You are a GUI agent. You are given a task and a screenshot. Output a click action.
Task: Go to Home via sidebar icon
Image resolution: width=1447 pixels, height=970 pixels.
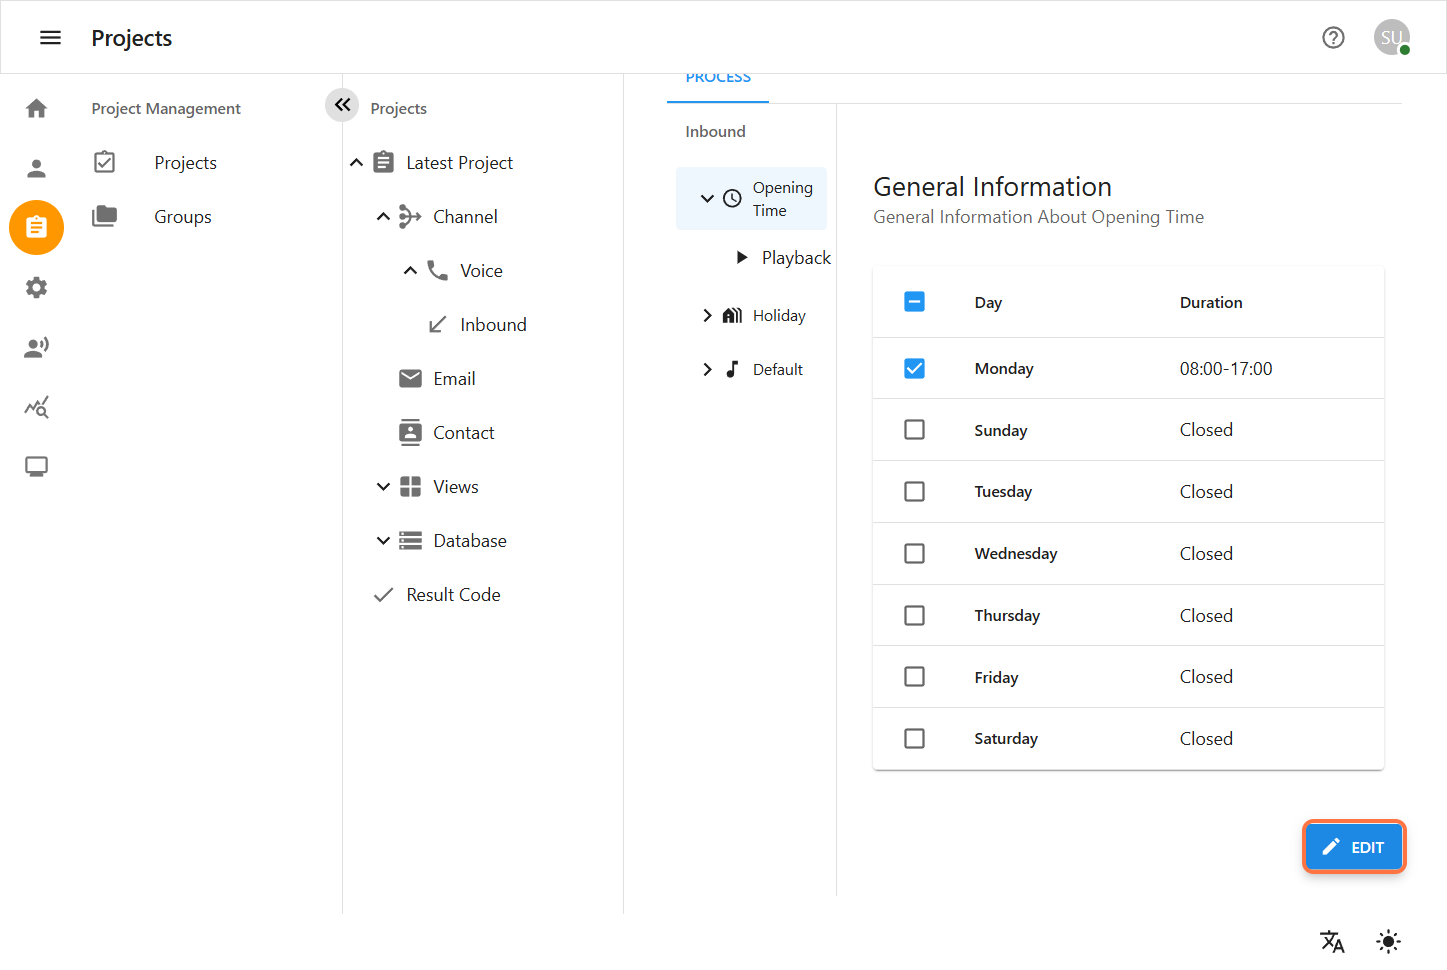click(37, 108)
